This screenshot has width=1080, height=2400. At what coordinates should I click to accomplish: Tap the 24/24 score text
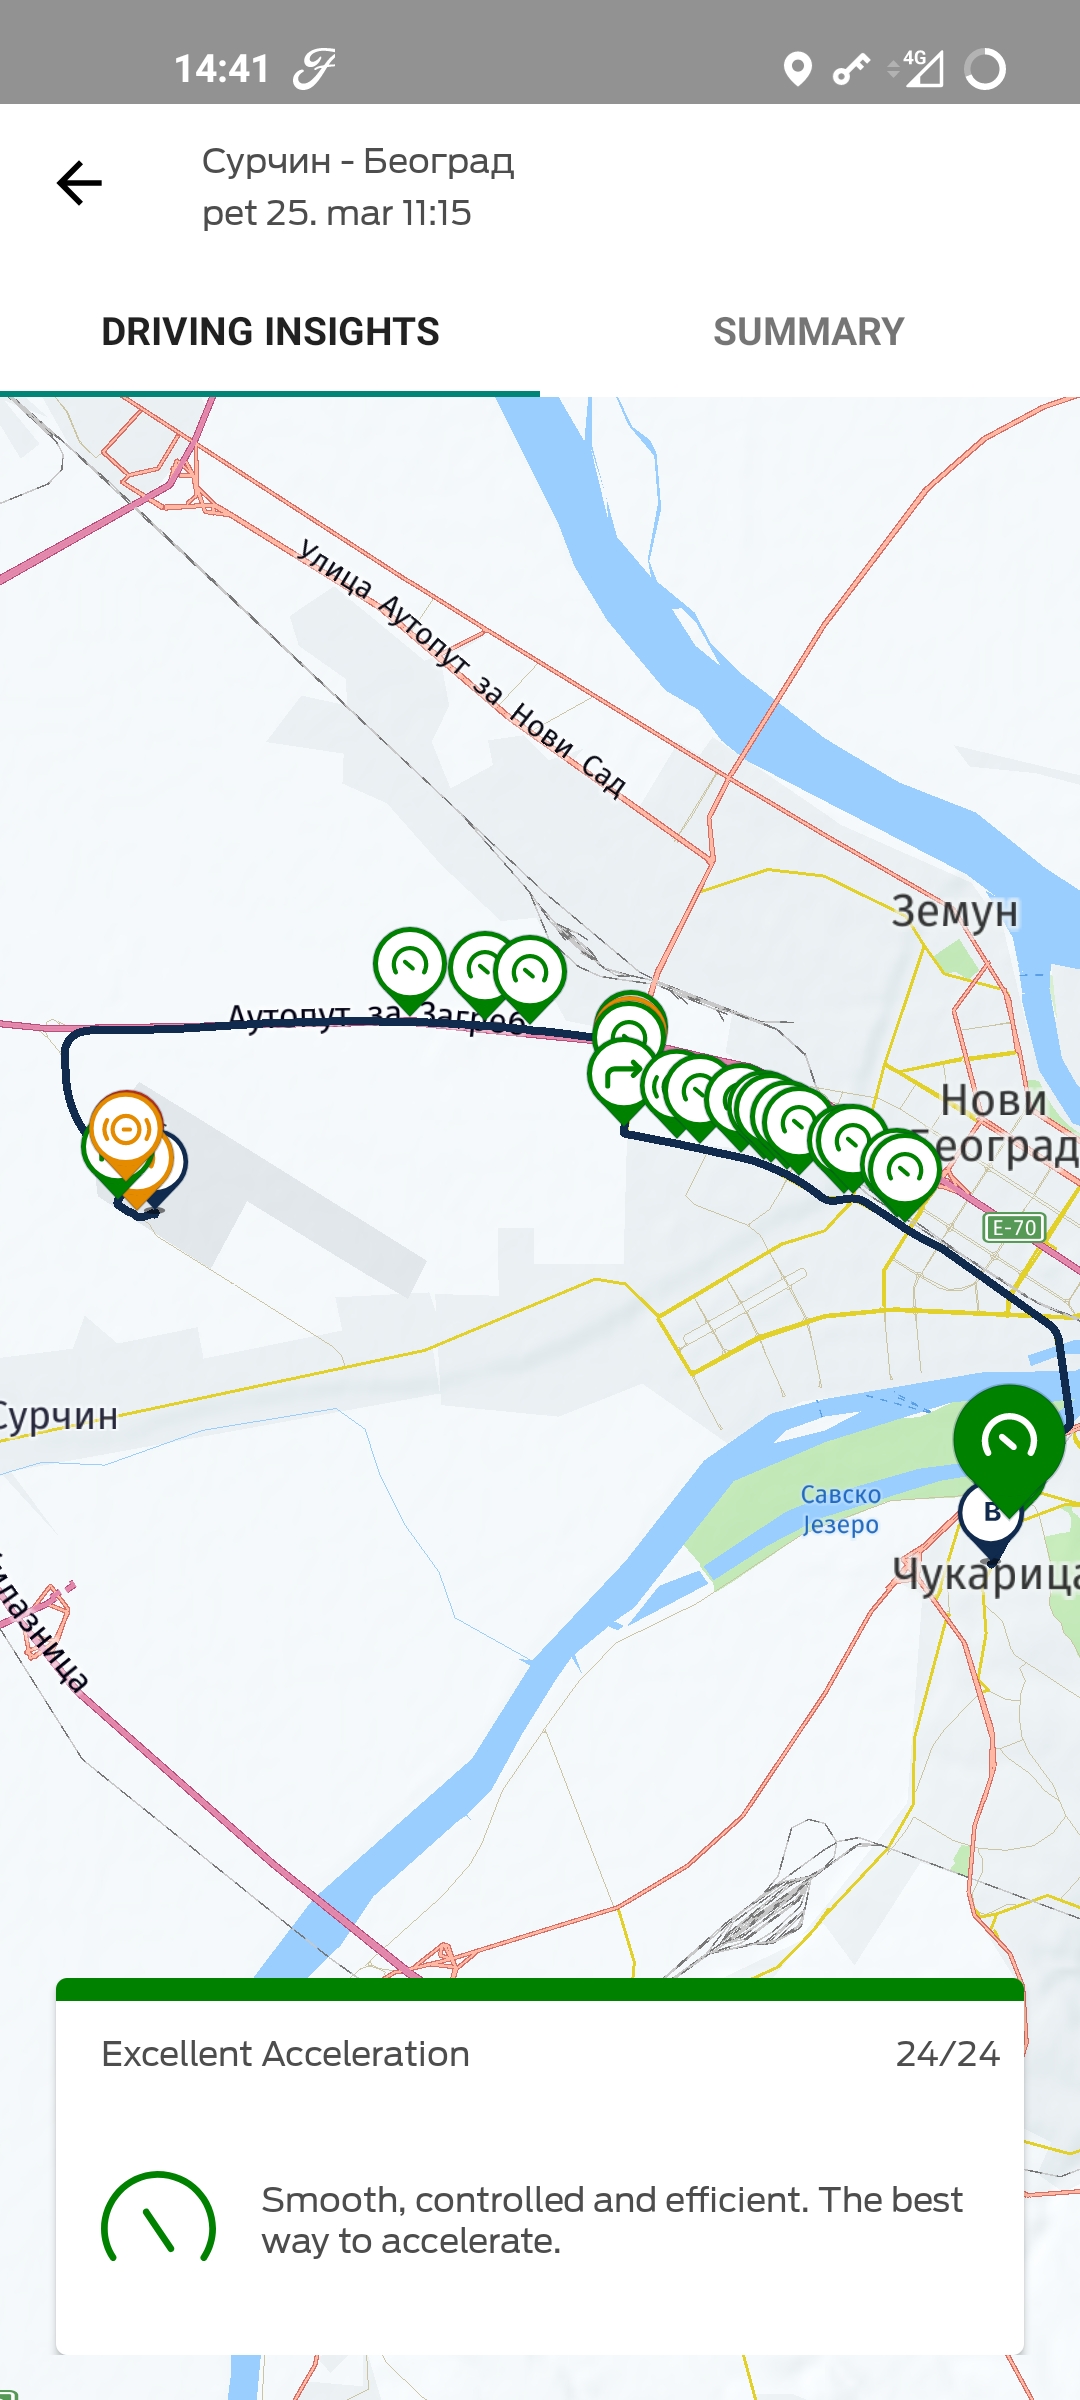(x=947, y=2054)
